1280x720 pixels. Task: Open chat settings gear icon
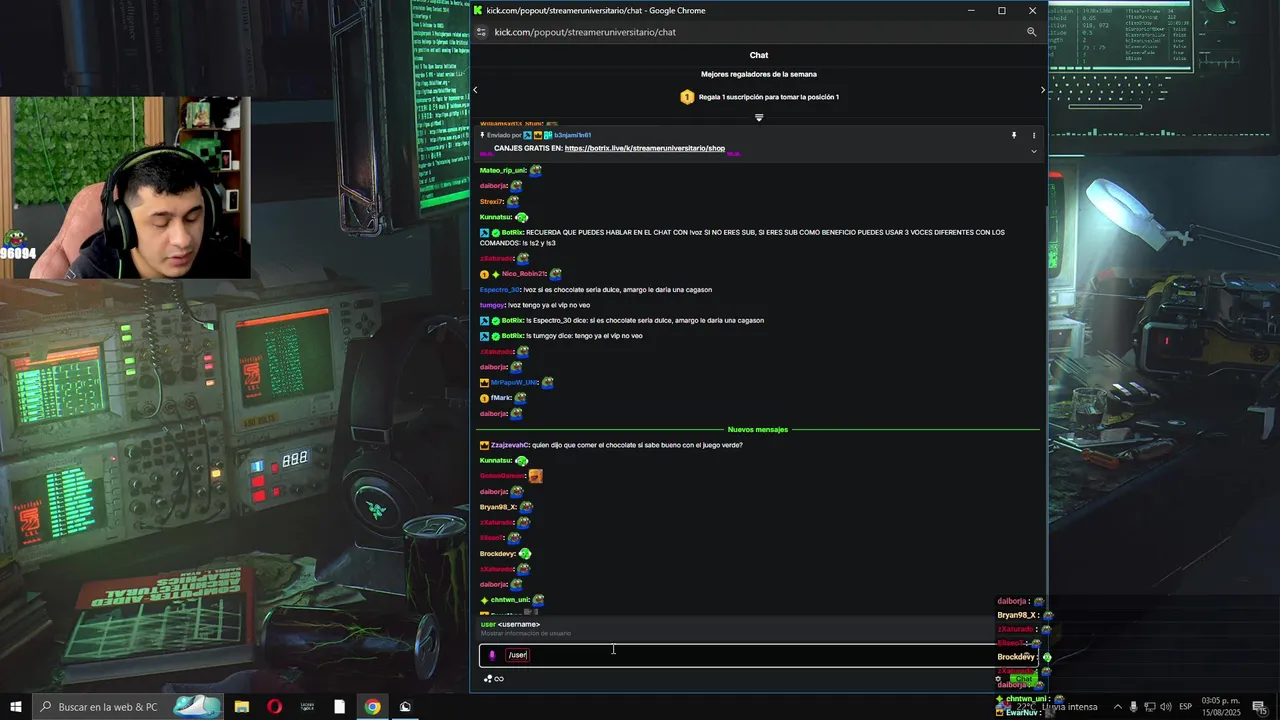998,679
